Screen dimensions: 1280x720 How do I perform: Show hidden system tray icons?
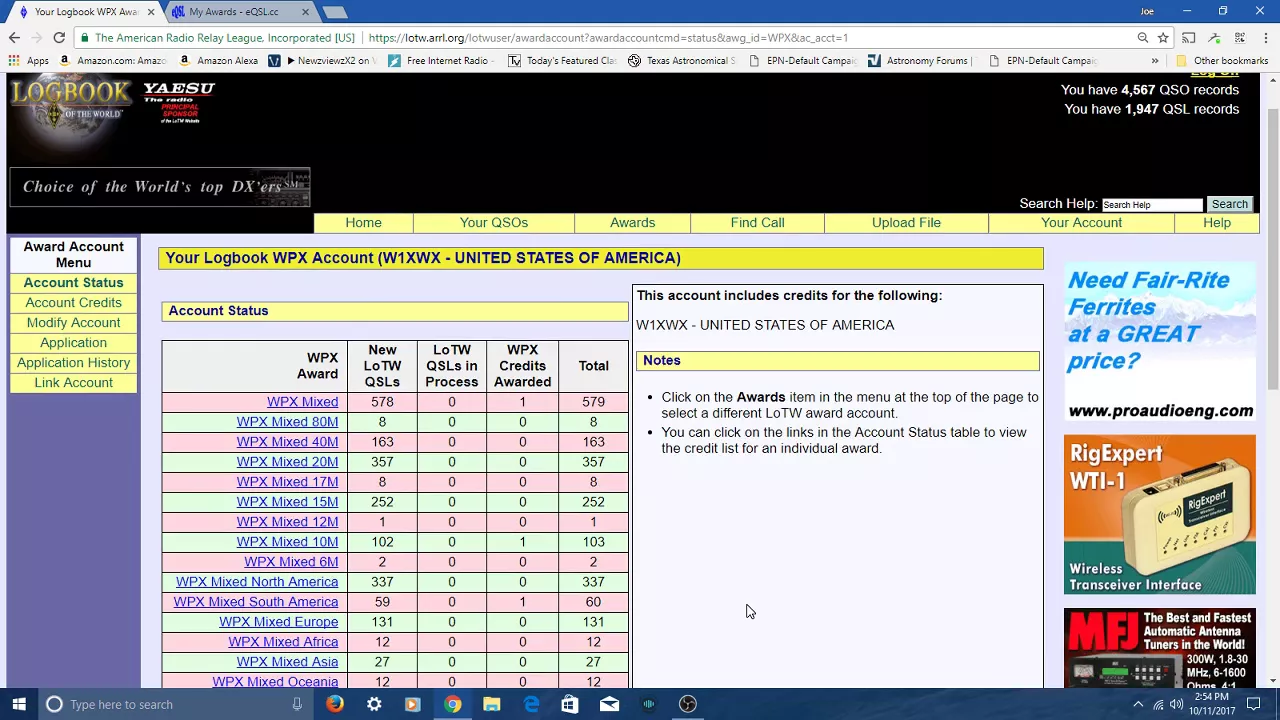[1138, 705]
